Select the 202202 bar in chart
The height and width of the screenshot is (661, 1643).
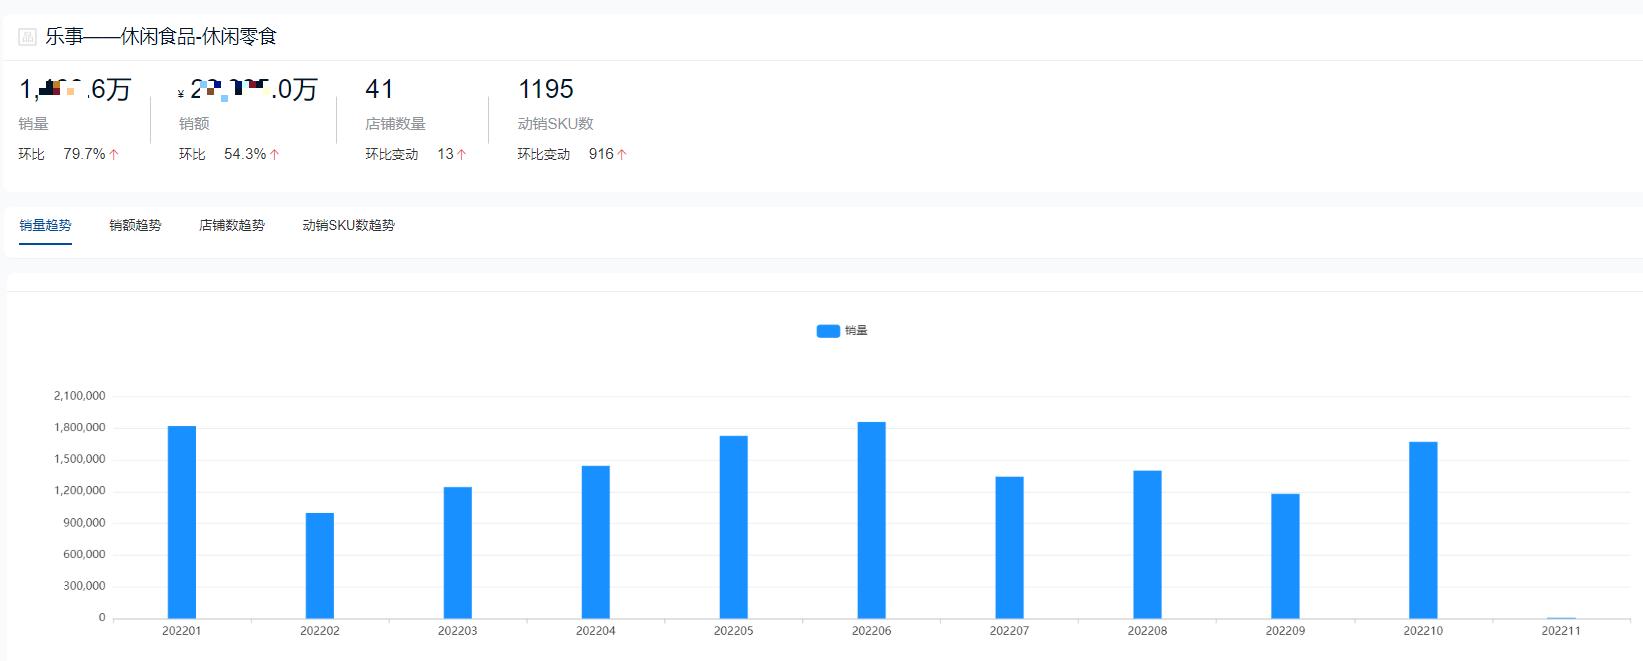[320, 565]
